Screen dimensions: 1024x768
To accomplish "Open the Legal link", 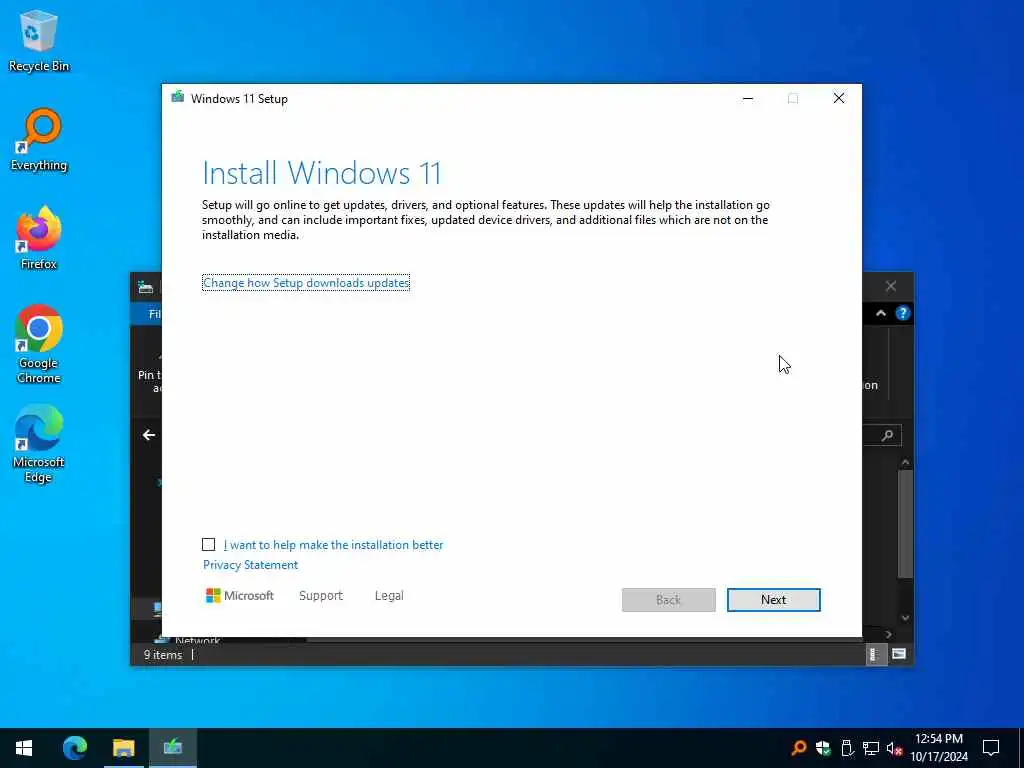I will (x=389, y=596).
